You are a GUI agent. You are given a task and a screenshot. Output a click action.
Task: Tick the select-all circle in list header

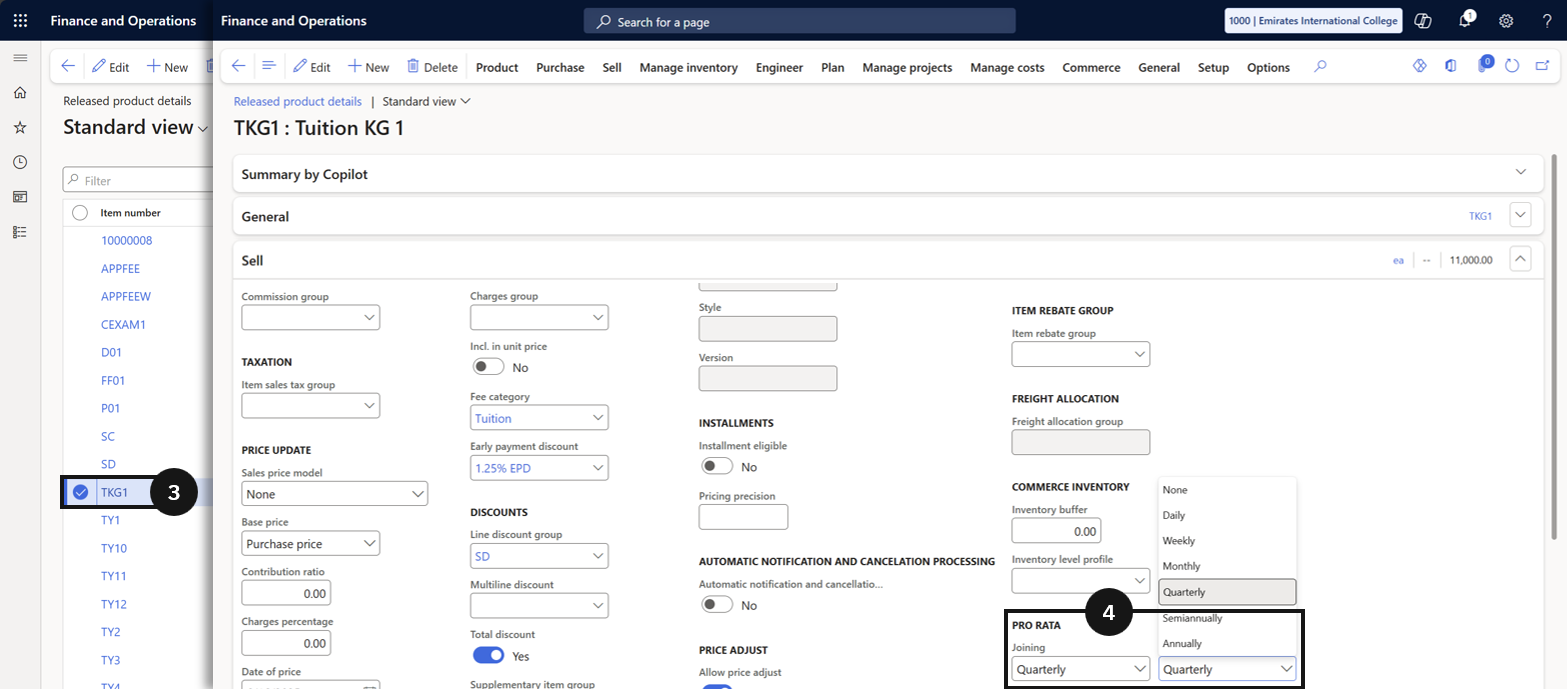click(80, 212)
